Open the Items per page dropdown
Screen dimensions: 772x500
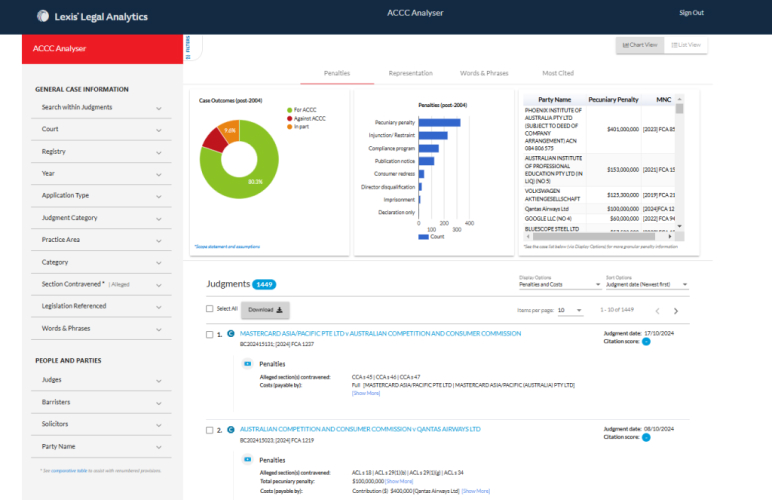click(569, 311)
